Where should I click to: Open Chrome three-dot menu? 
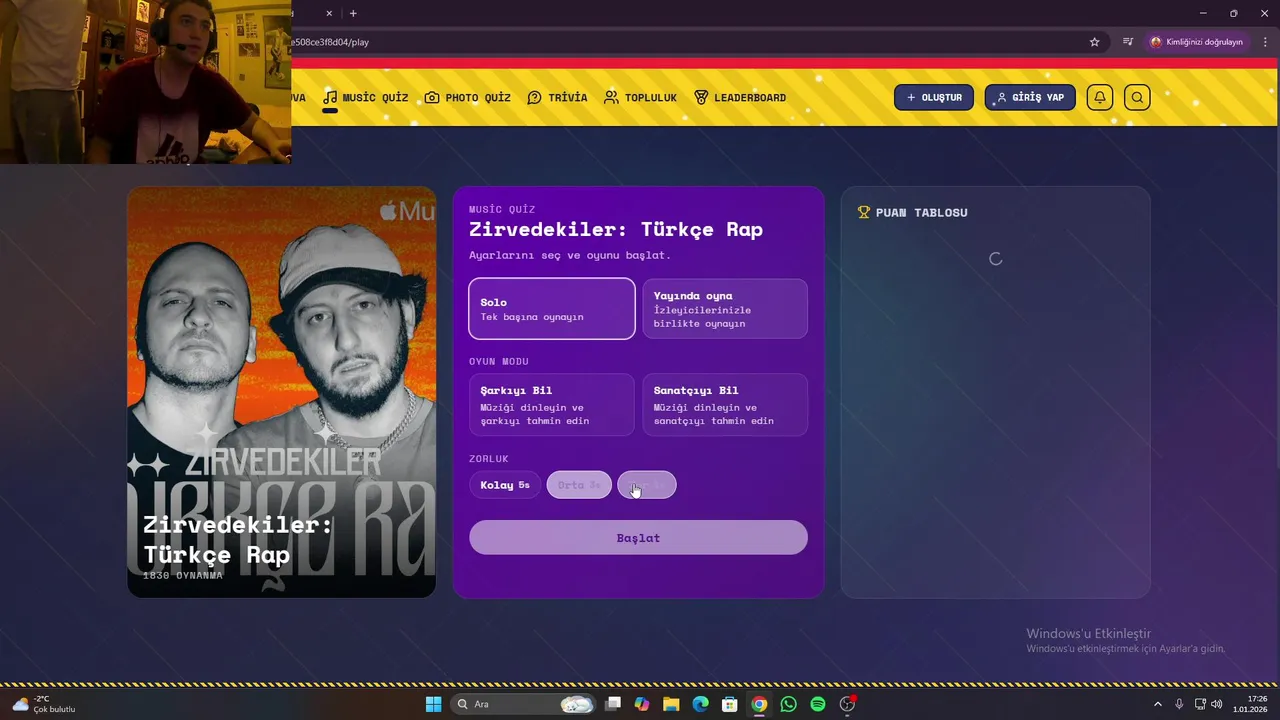pos(1265,42)
